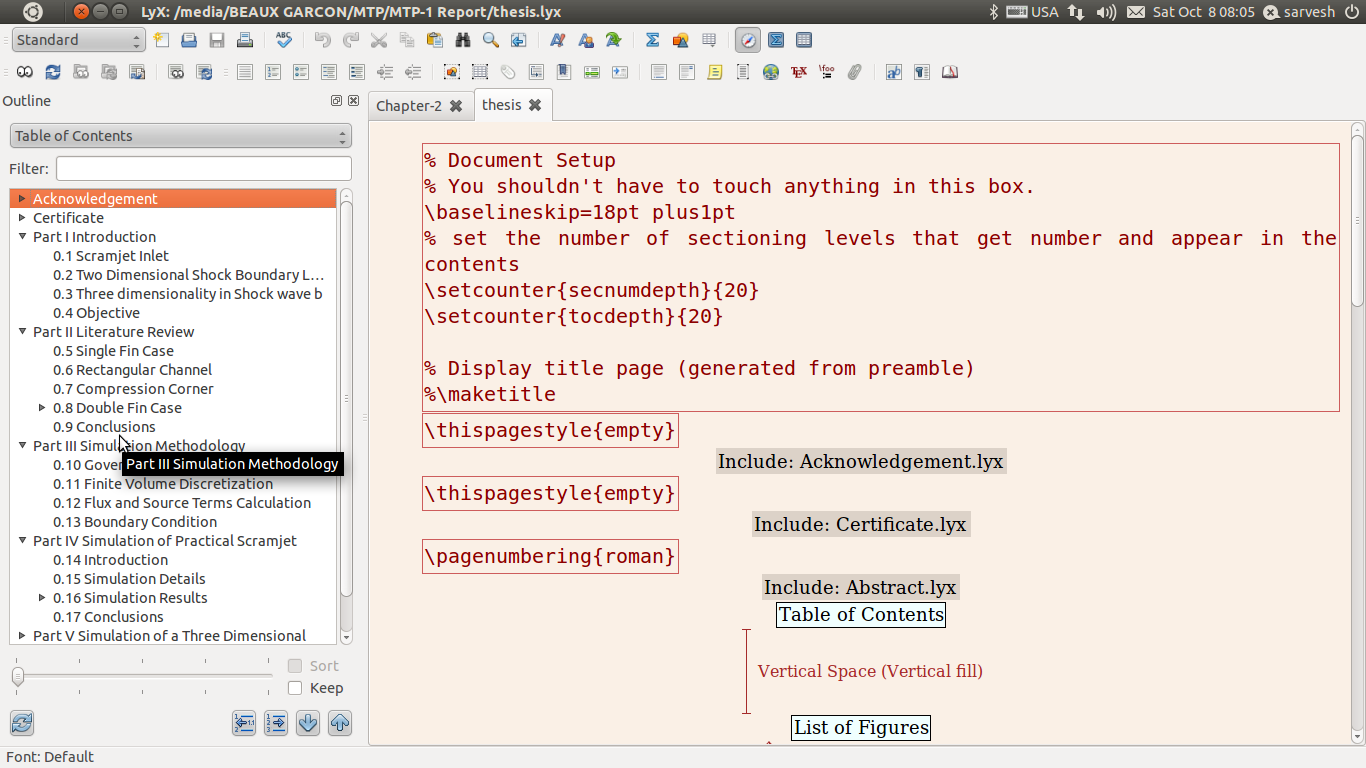Image resolution: width=1366 pixels, height=768 pixels.
Task: Expand the Certificate outline entry
Action: point(22,217)
